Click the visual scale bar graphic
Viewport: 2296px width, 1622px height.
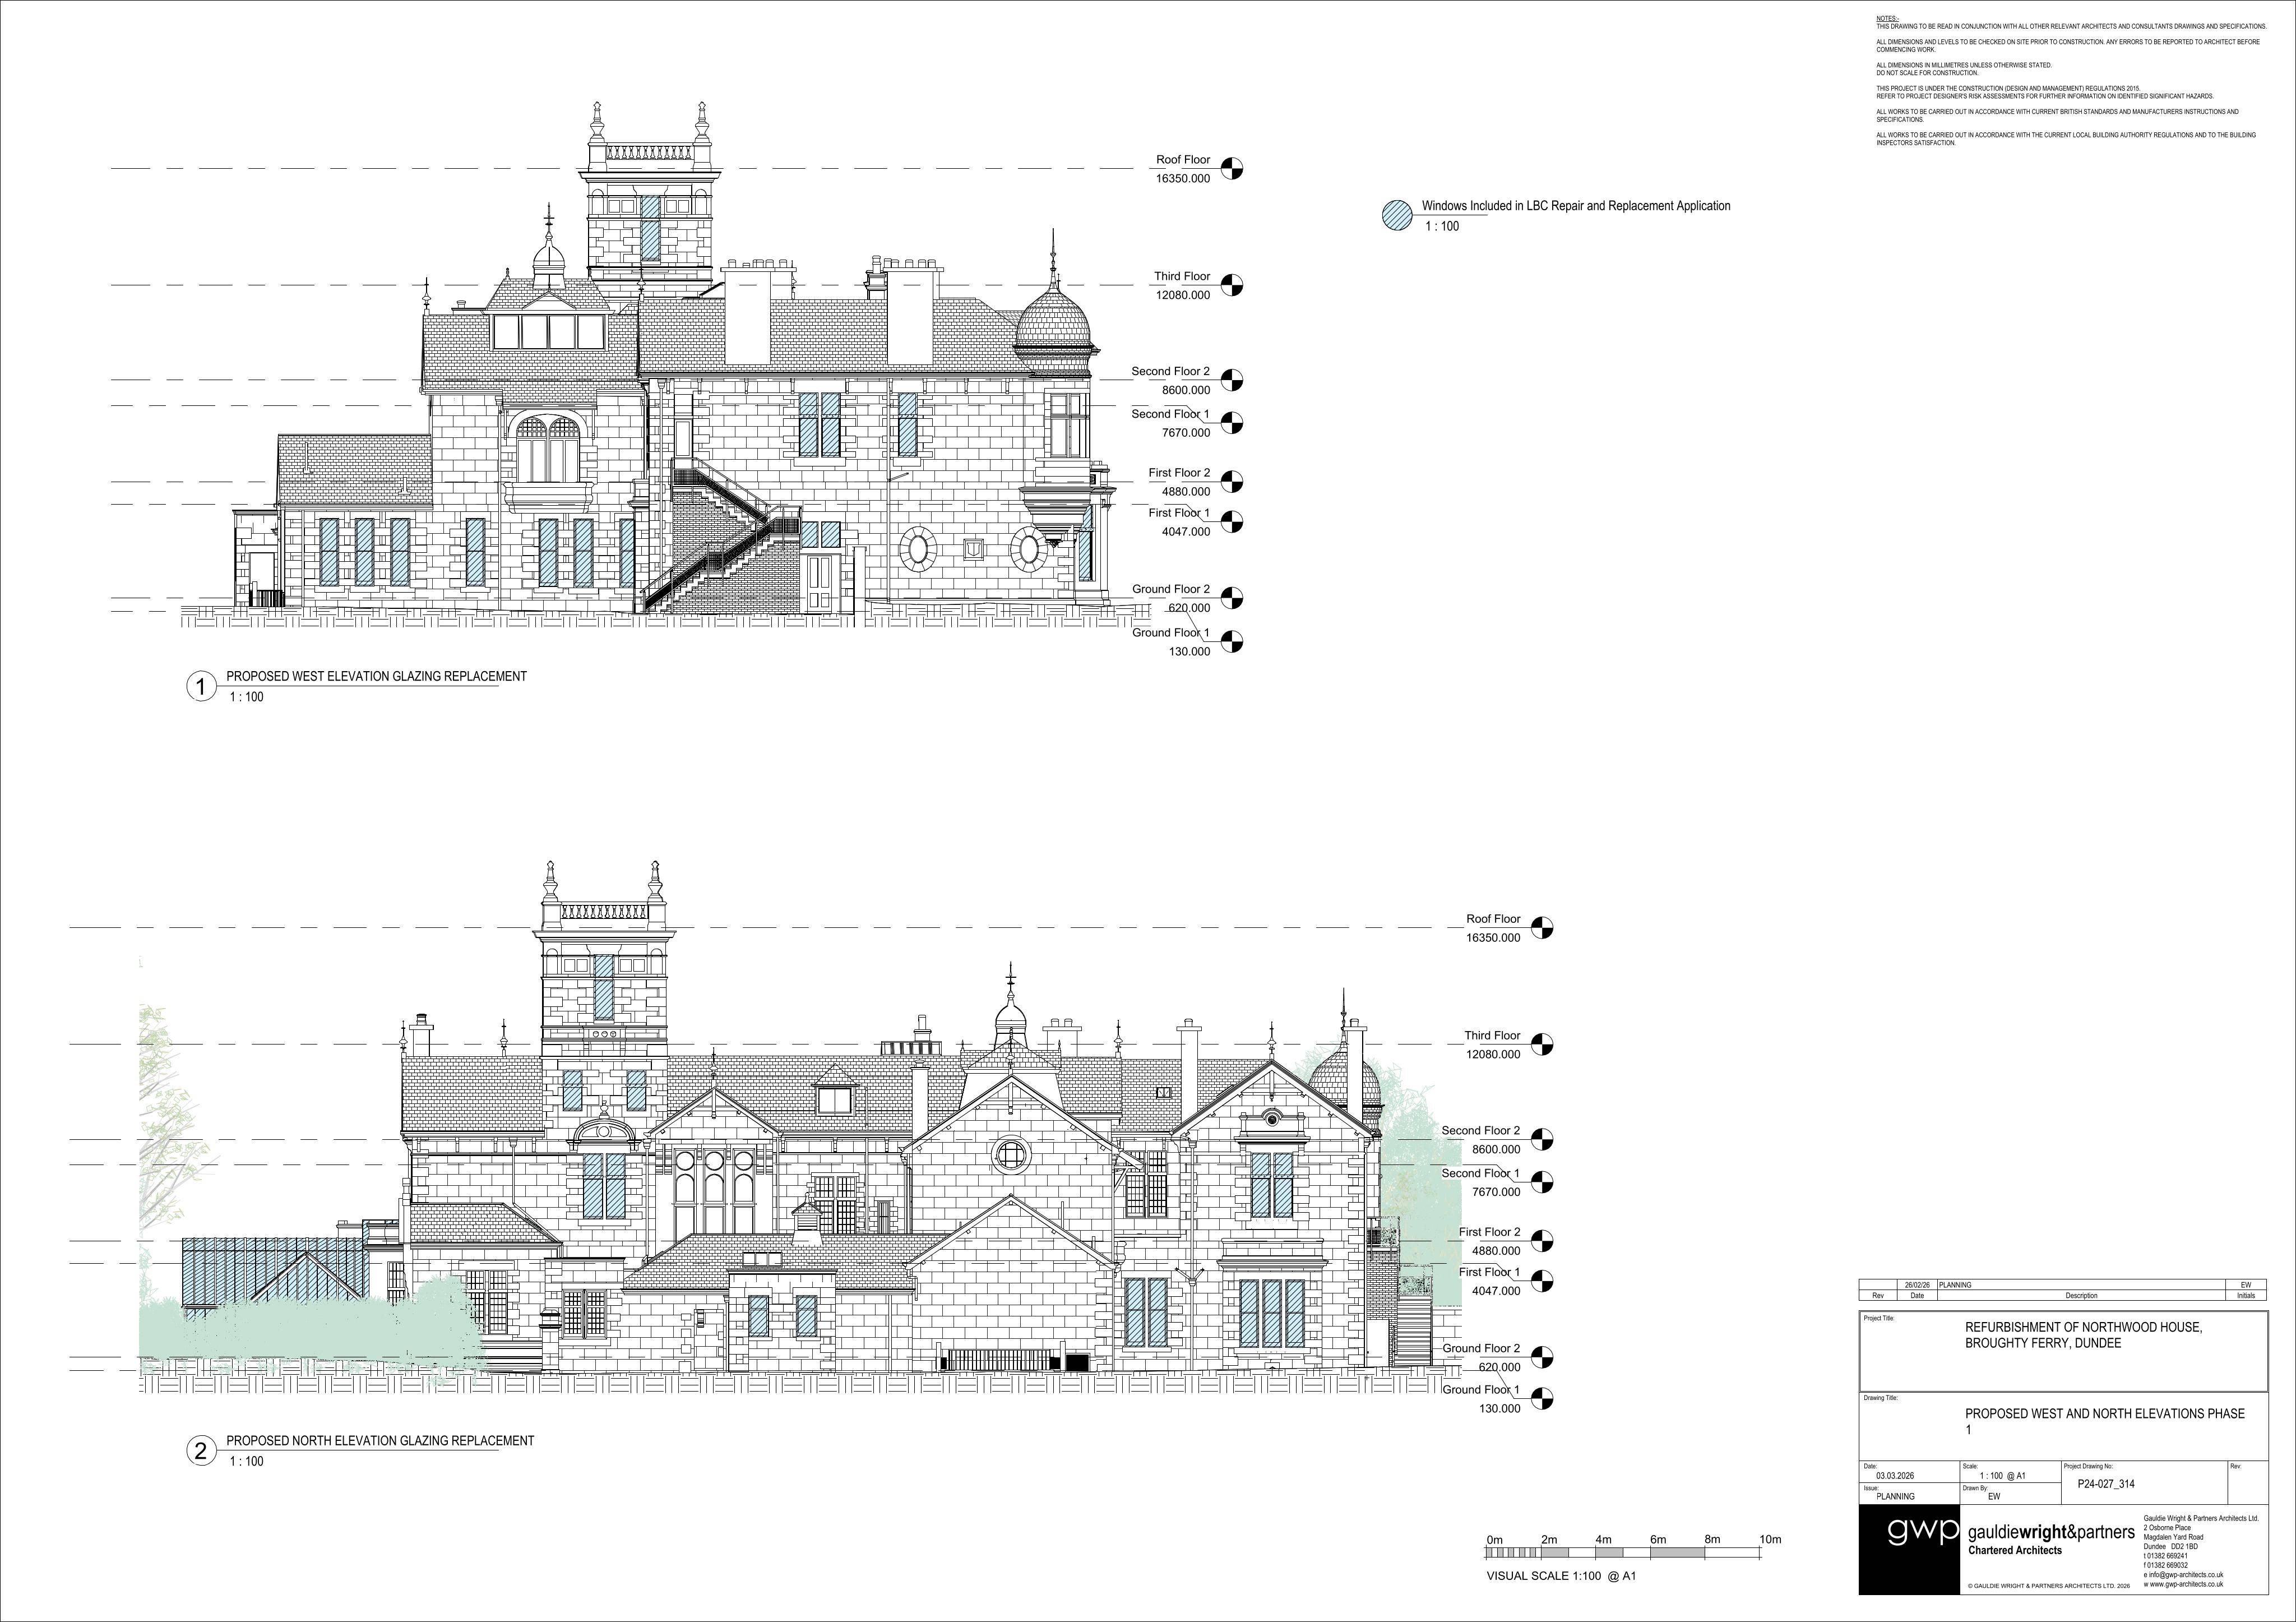click(1624, 1552)
